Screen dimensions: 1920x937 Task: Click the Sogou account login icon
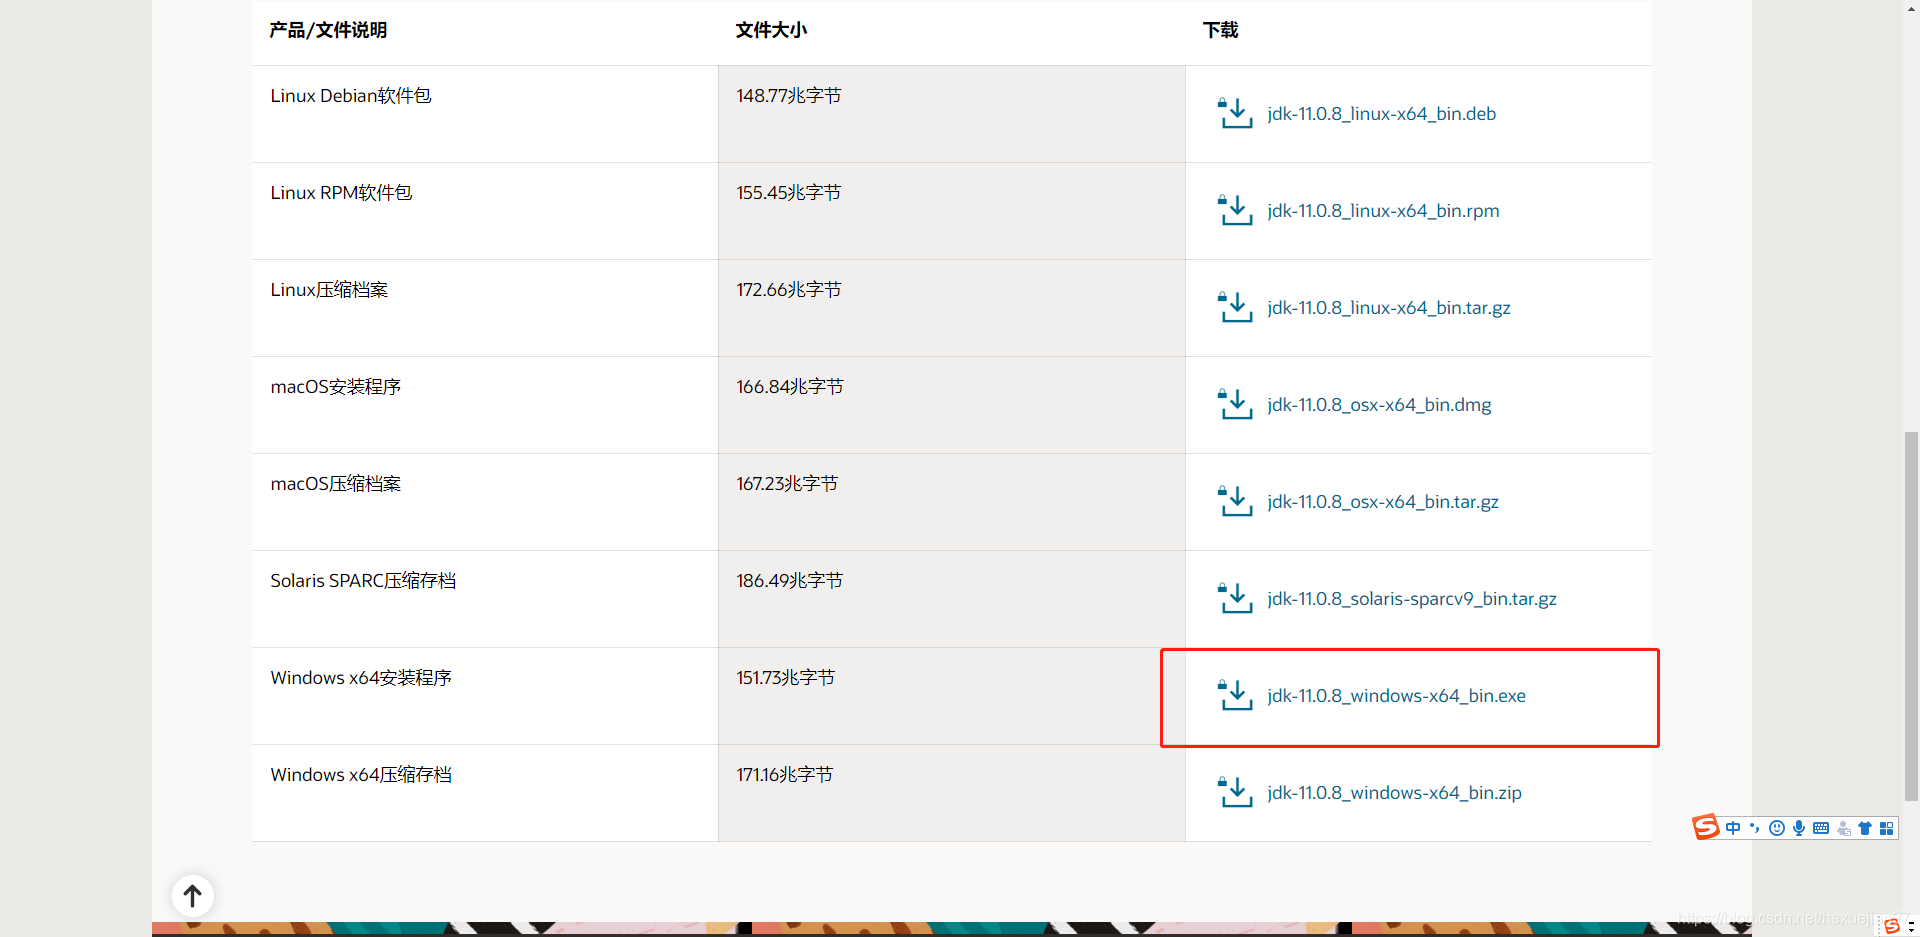[x=1844, y=828]
